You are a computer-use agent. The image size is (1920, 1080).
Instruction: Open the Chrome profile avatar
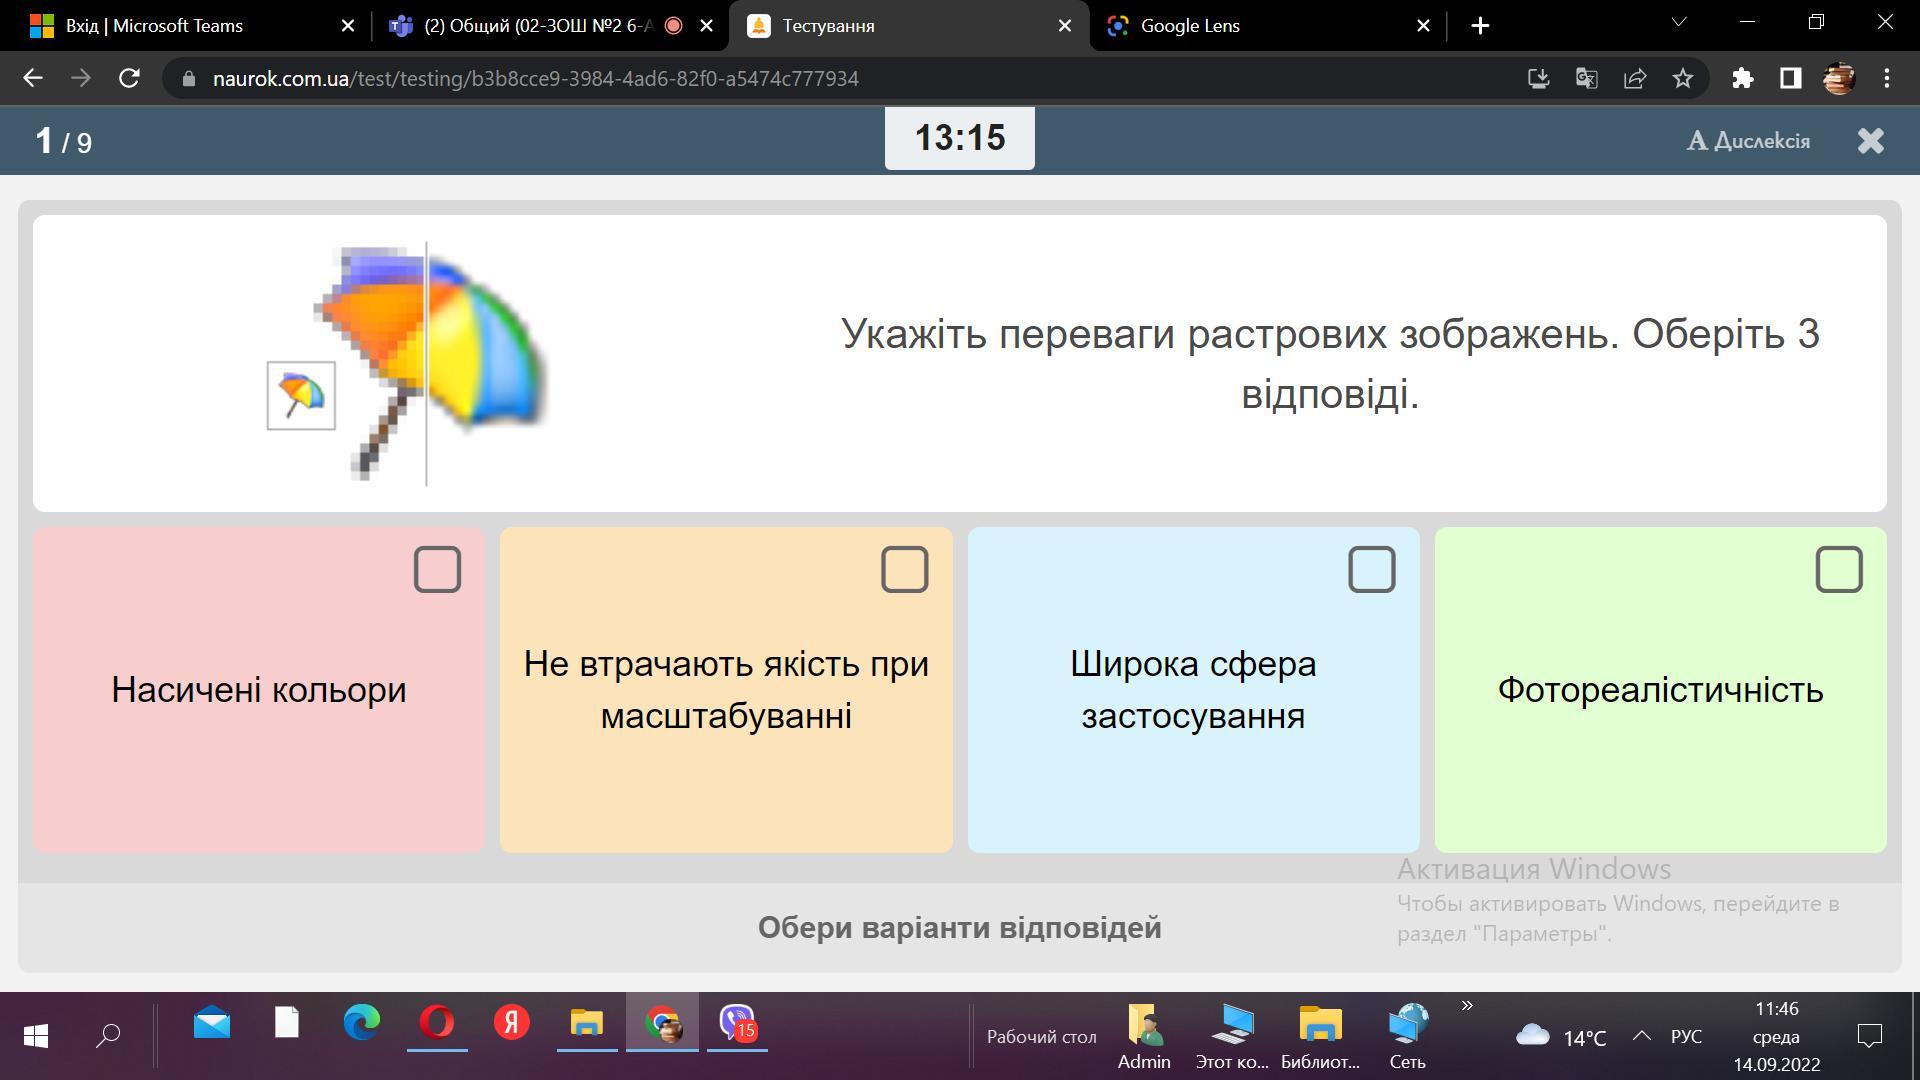[1839, 78]
